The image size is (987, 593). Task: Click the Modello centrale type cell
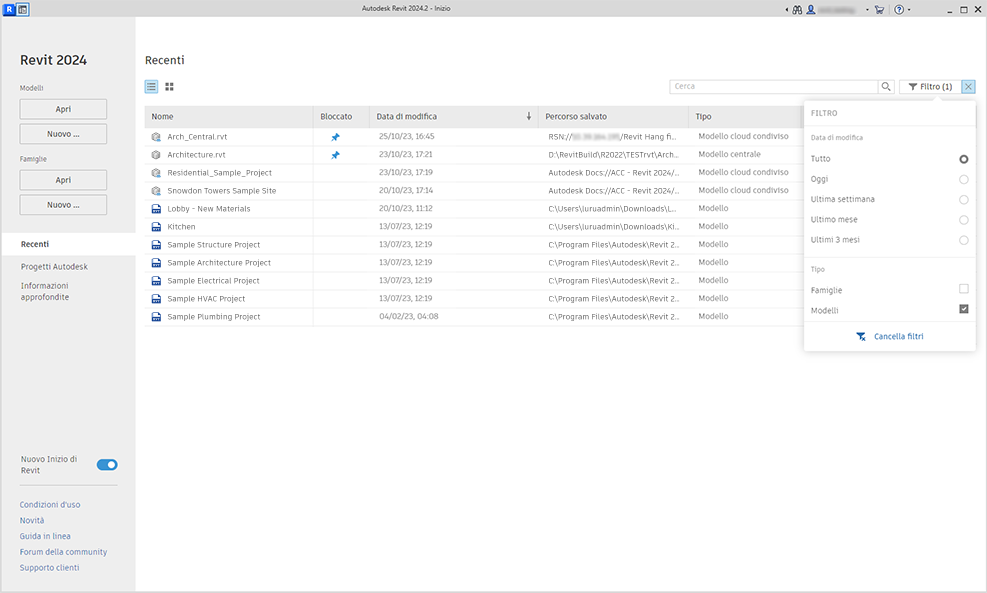[x=729, y=154]
